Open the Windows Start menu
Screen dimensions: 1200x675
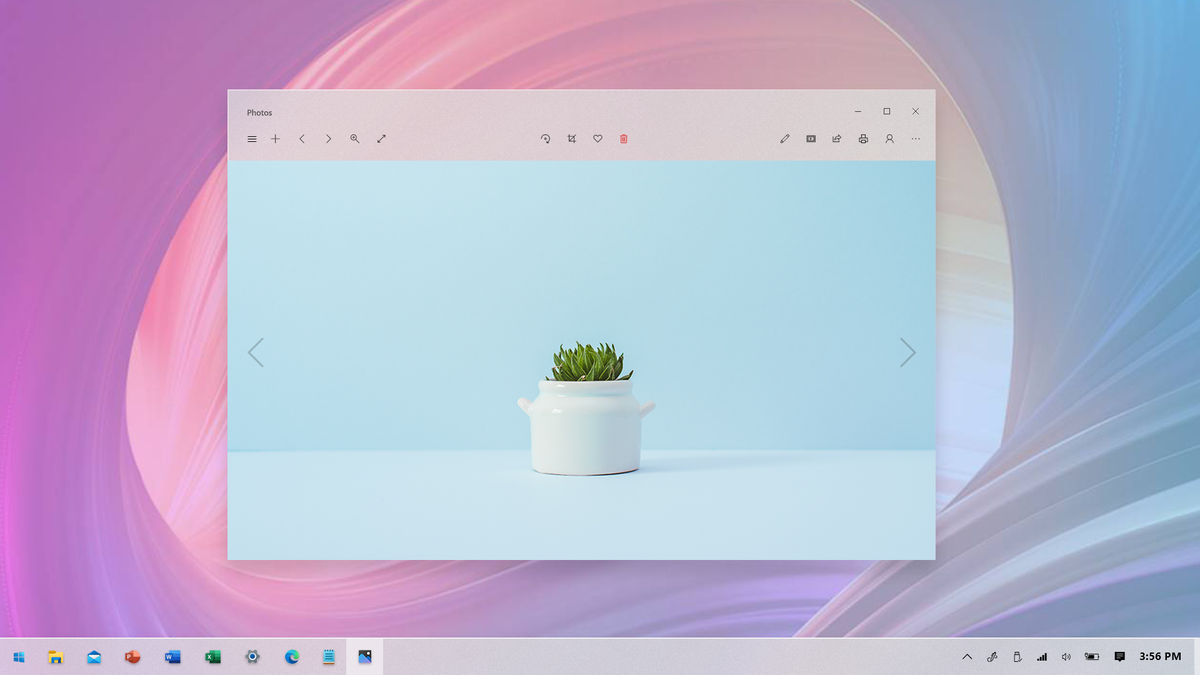click(19, 657)
